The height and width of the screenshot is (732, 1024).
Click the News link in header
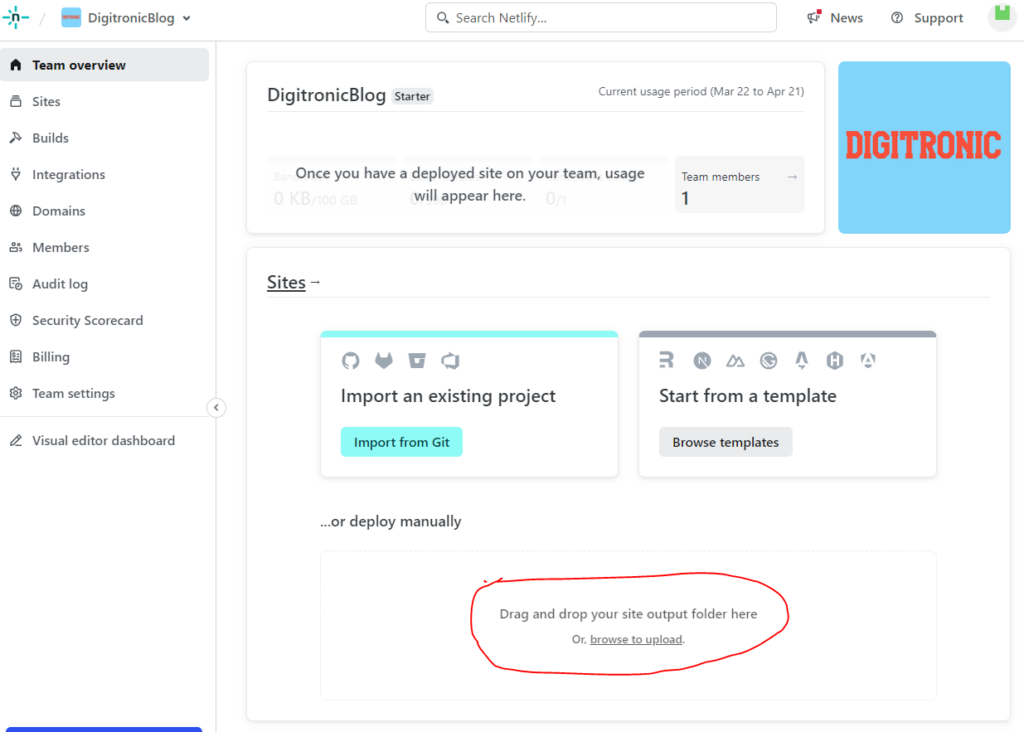[846, 18]
